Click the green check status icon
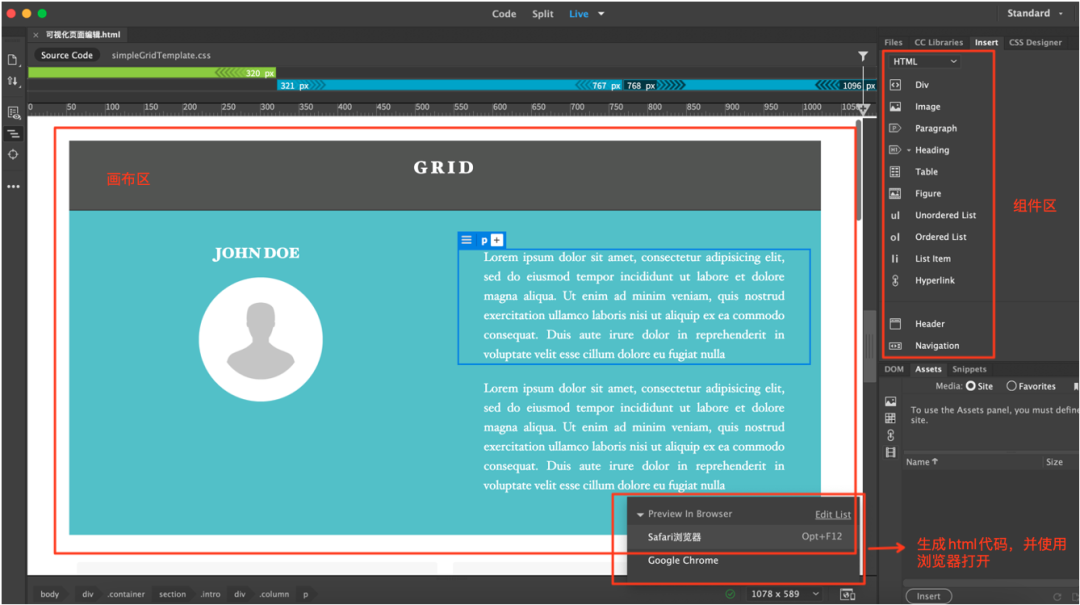Screen dimensions: 1080x605 [x=730, y=594]
